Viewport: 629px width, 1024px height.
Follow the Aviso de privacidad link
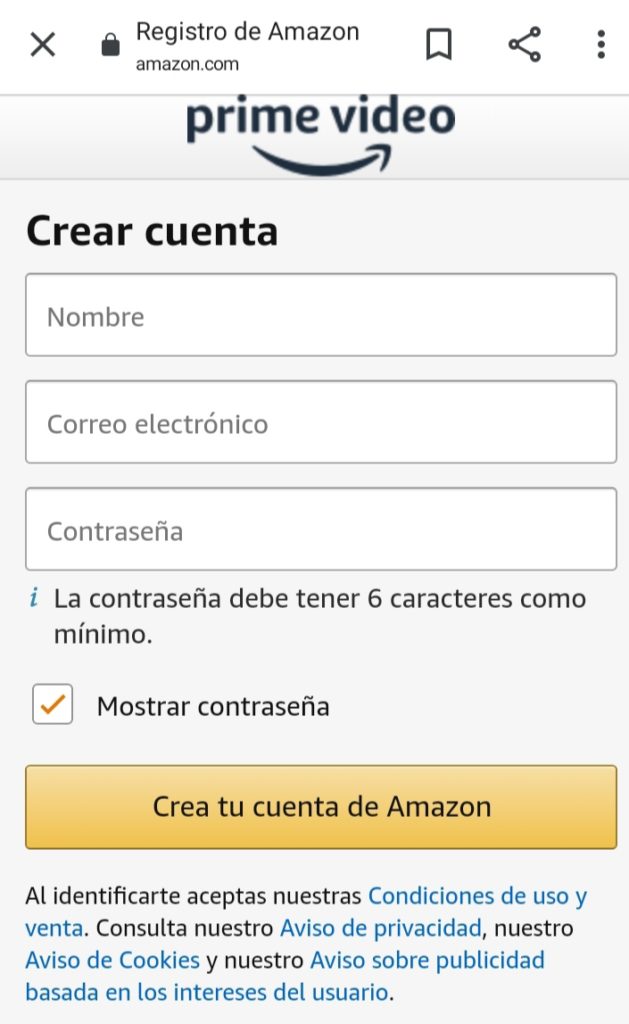click(x=380, y=928)
